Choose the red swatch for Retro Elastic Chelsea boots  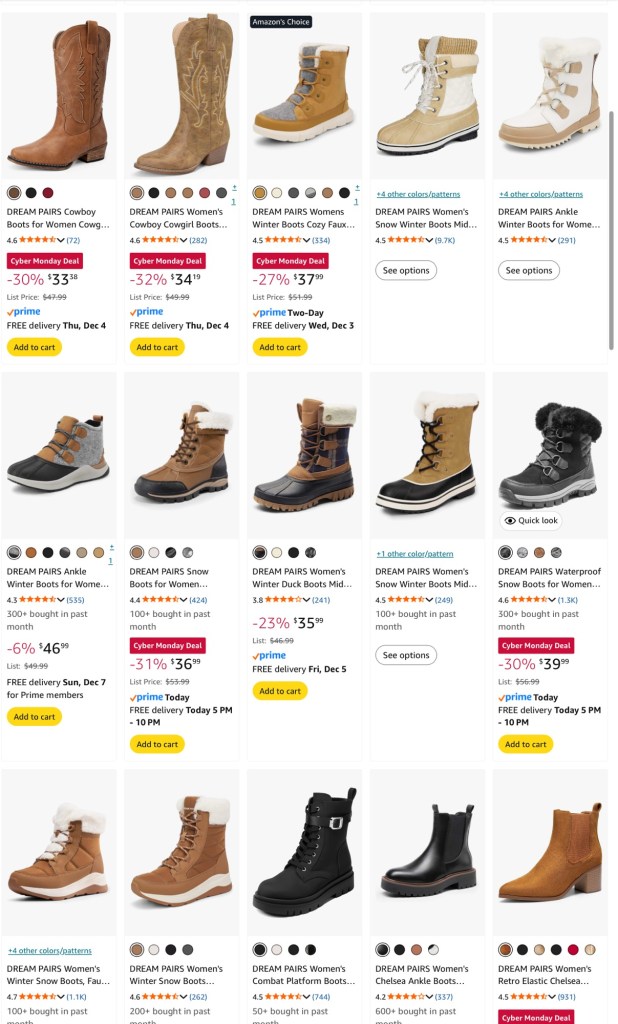point(573,949)
